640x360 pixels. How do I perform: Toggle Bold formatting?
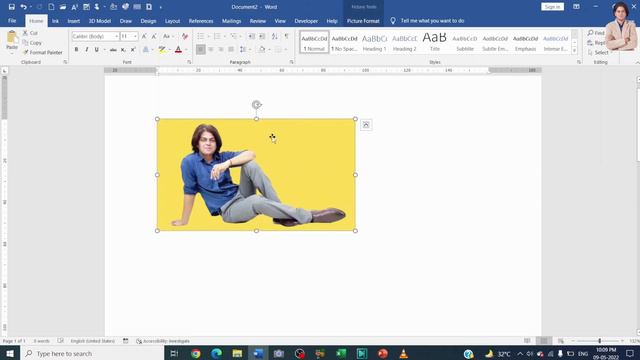click(x=76, y=49)
